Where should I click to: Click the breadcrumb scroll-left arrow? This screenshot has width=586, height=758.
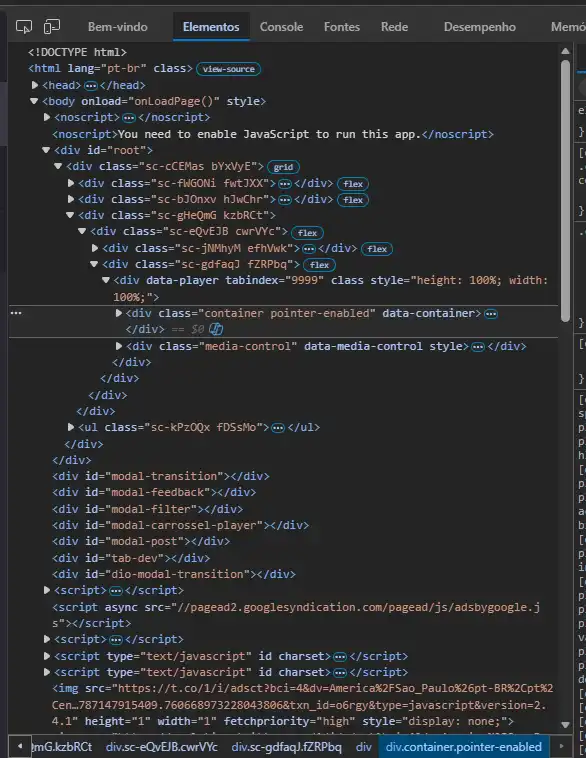click(20, 747)
